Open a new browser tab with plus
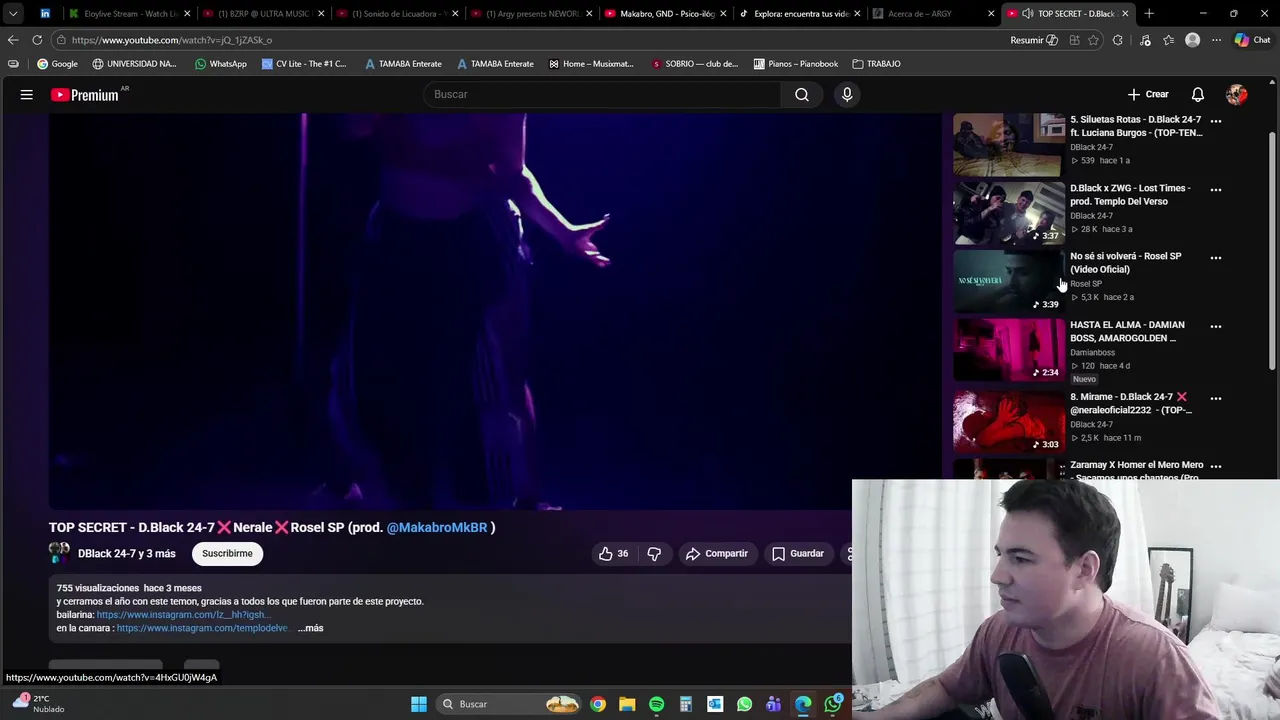 [x=1149, y=14]
